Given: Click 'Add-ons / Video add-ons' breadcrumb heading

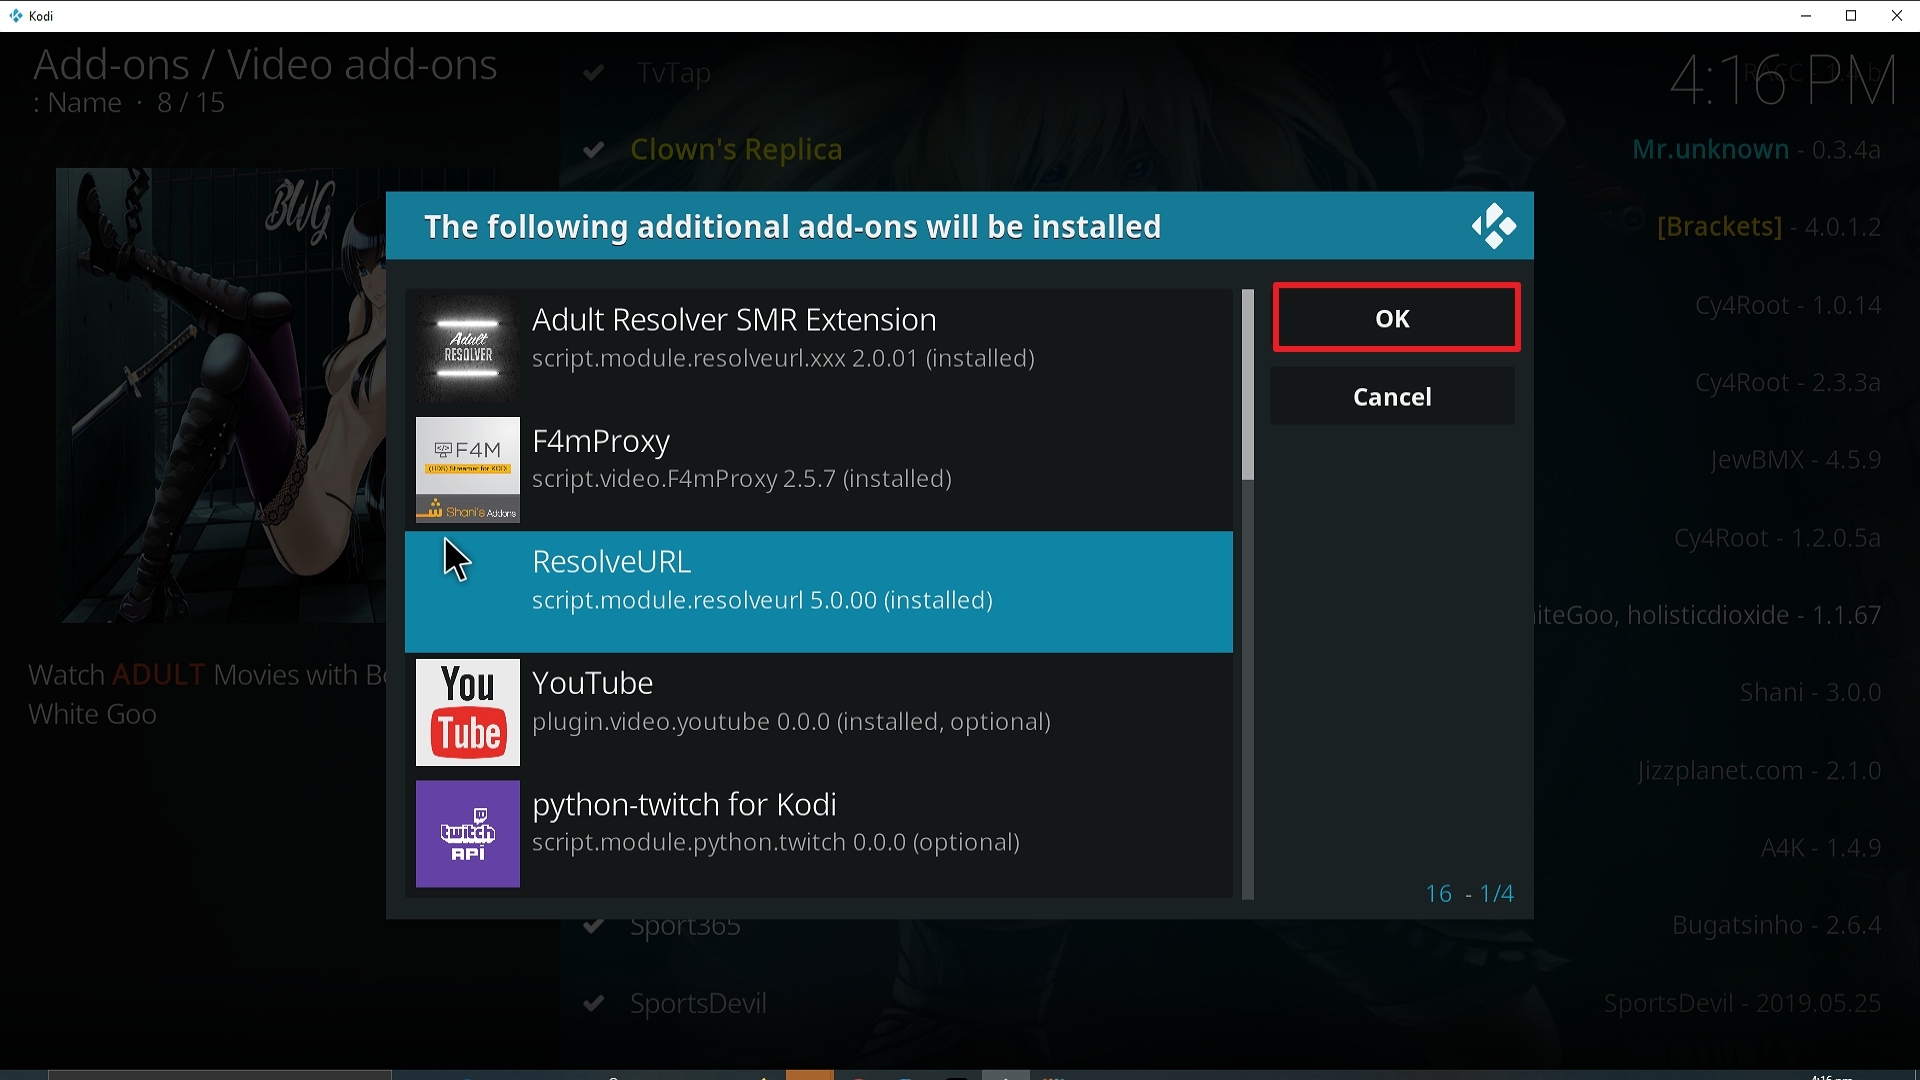Looking at the screenshot, I should pyautogui.click(x=265, y=64).
